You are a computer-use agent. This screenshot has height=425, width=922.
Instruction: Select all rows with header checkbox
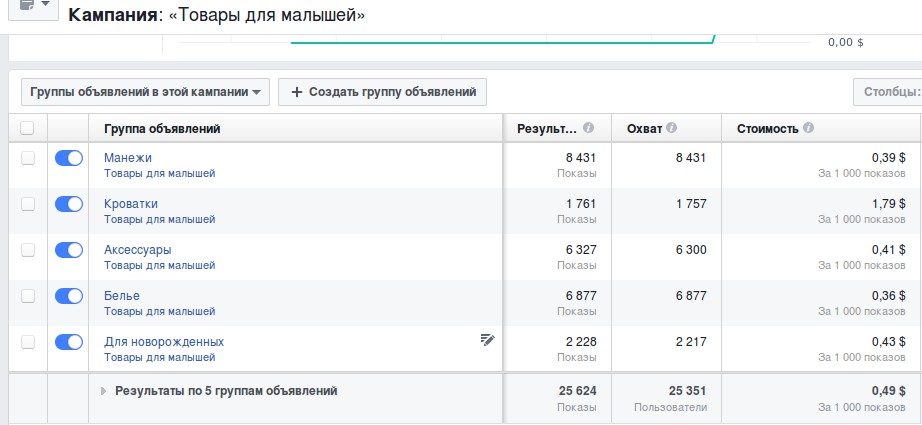coord(27,128)
